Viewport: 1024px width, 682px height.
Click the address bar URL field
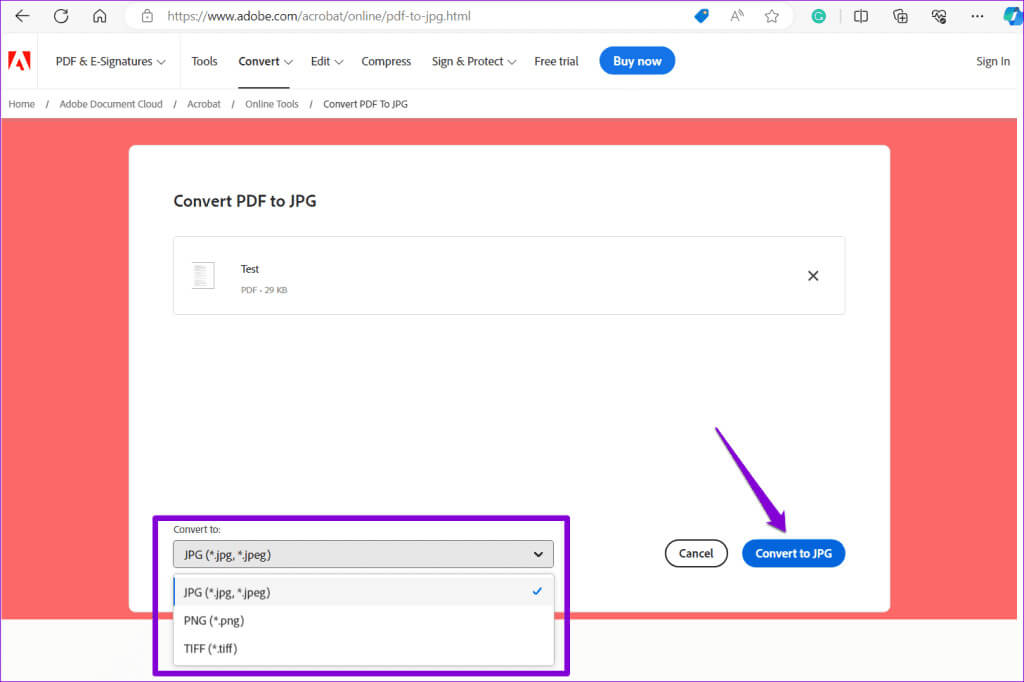(319, 16)
